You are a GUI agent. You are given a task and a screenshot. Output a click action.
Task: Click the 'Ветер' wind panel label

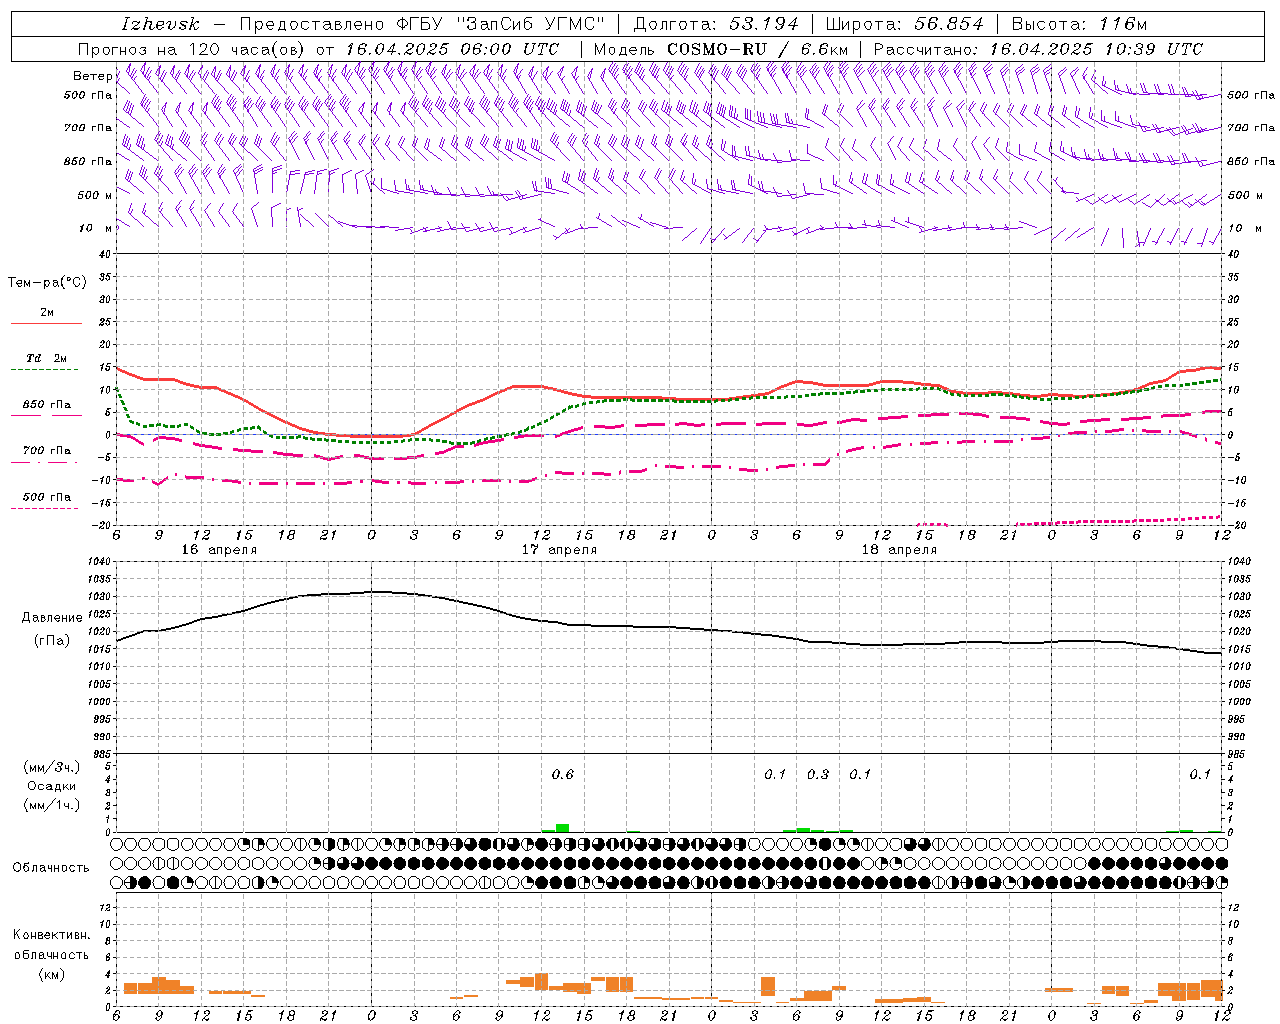(x=92, y=76)
